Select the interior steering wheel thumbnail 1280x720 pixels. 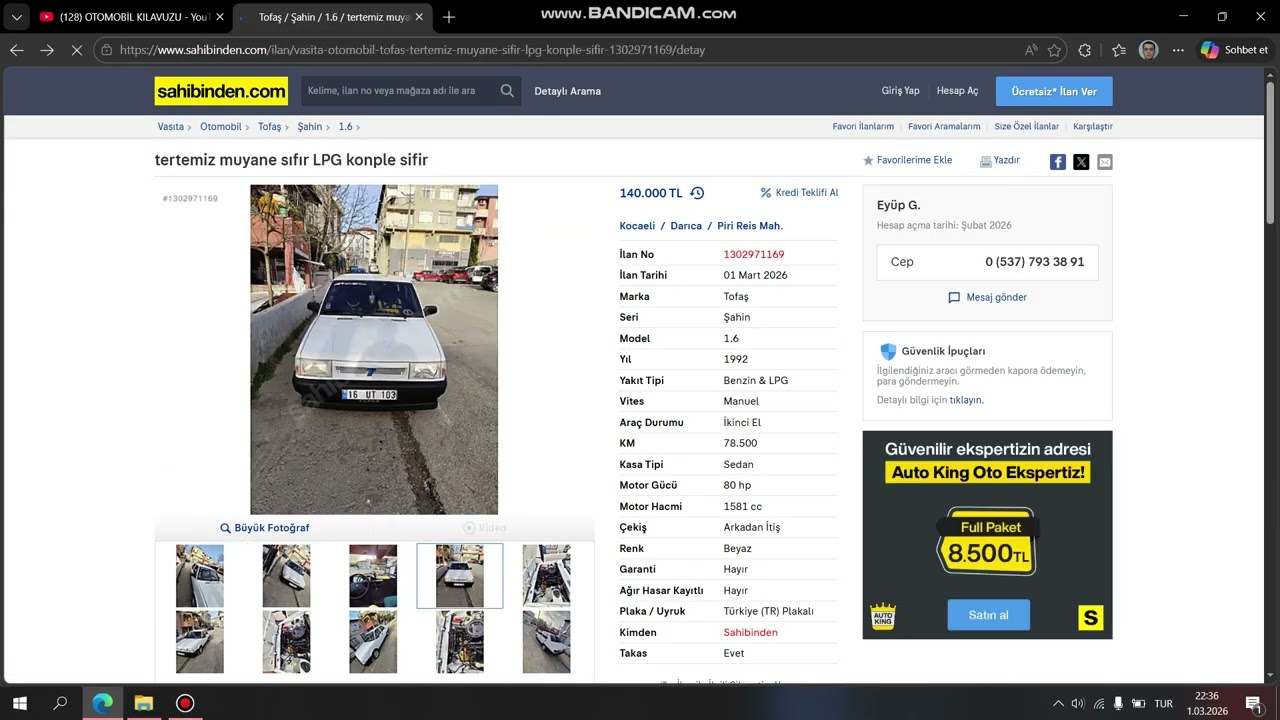click(x=373, y=576)
